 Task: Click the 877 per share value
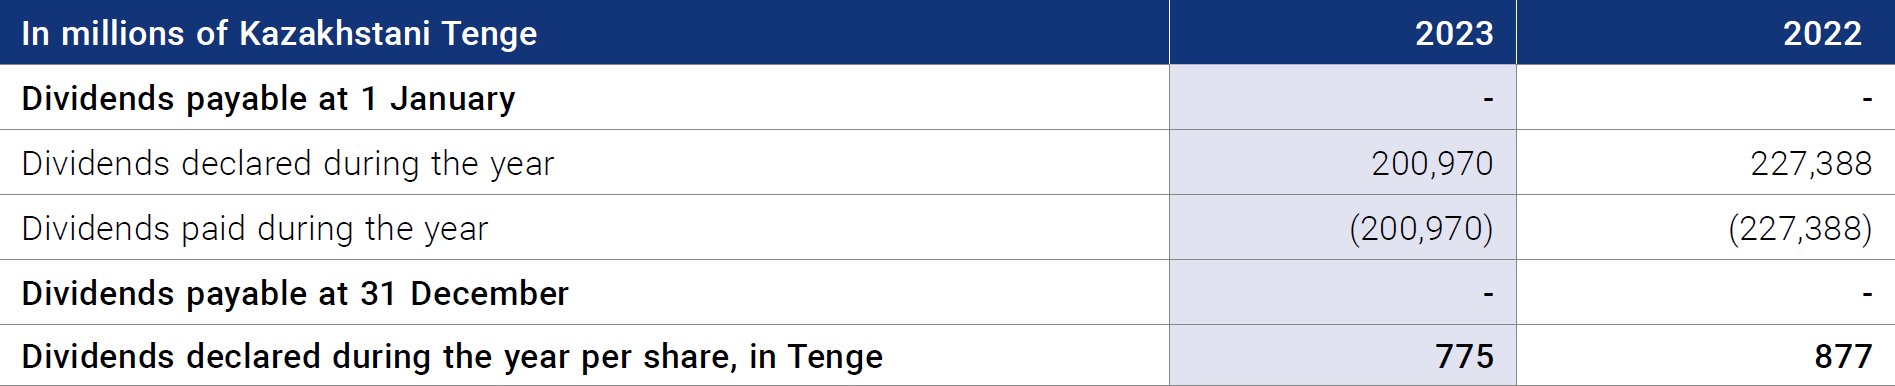(x=1843, y=356)
